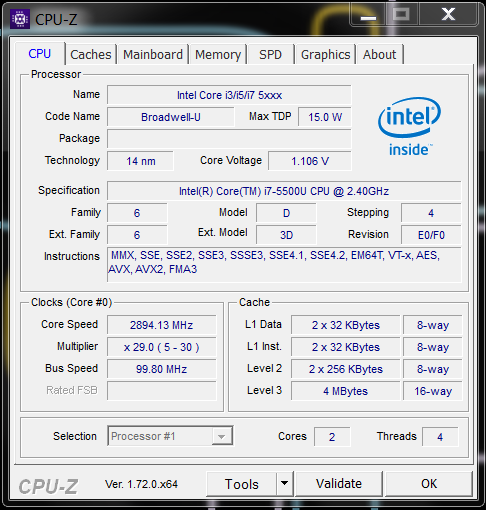This screenshot has width=486, height=510.
Task: Select the SPD tab
Action: [270, 54]
